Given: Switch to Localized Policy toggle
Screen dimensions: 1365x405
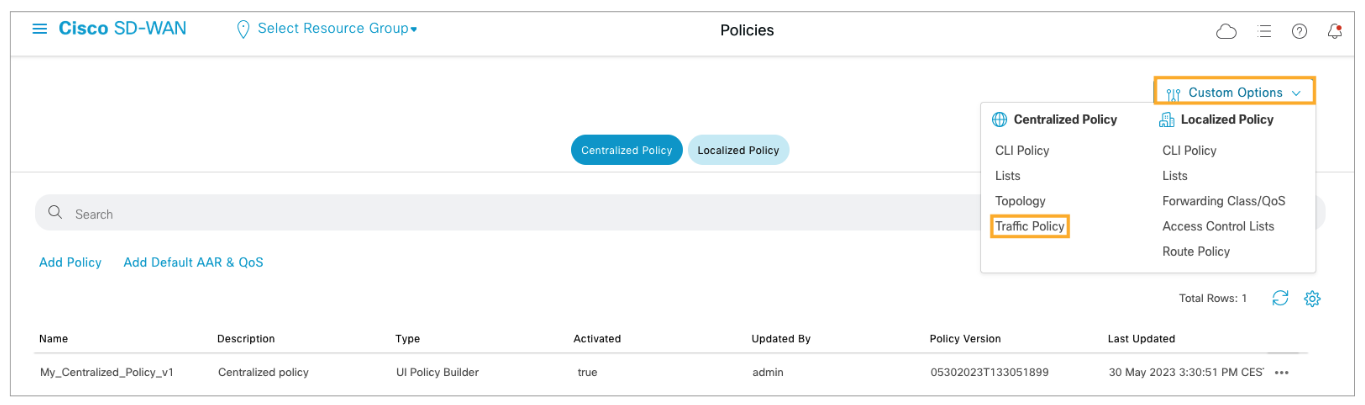Looking at the screenshot, I should [738, 150].
